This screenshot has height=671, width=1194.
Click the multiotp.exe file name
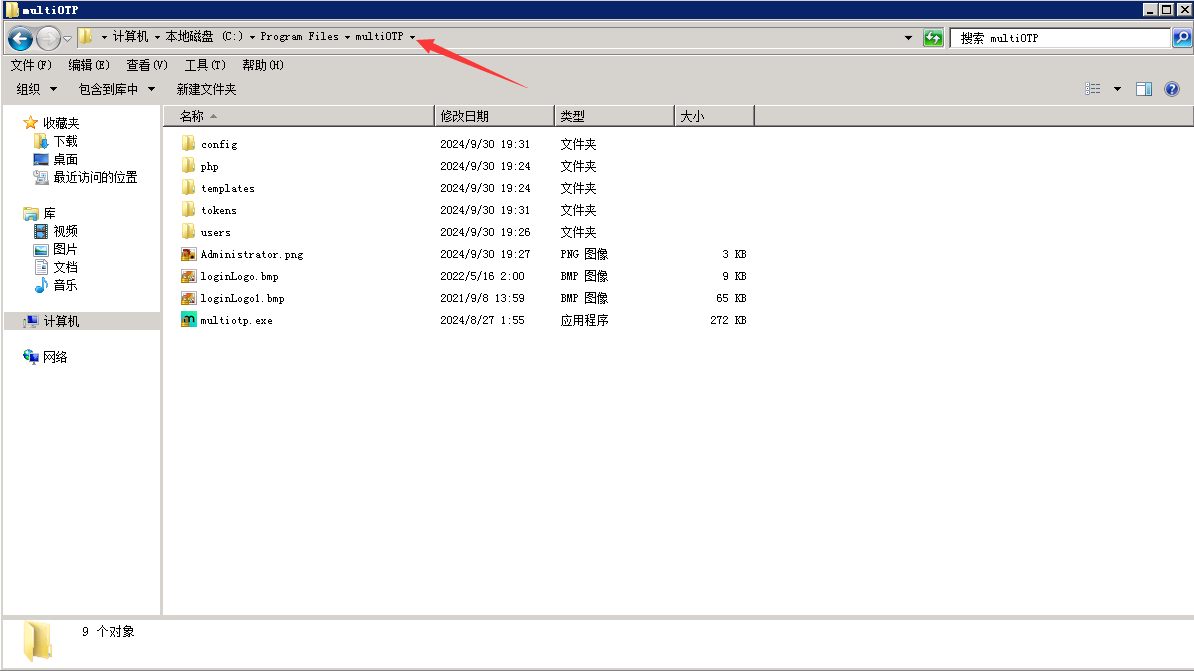[236, 321]
